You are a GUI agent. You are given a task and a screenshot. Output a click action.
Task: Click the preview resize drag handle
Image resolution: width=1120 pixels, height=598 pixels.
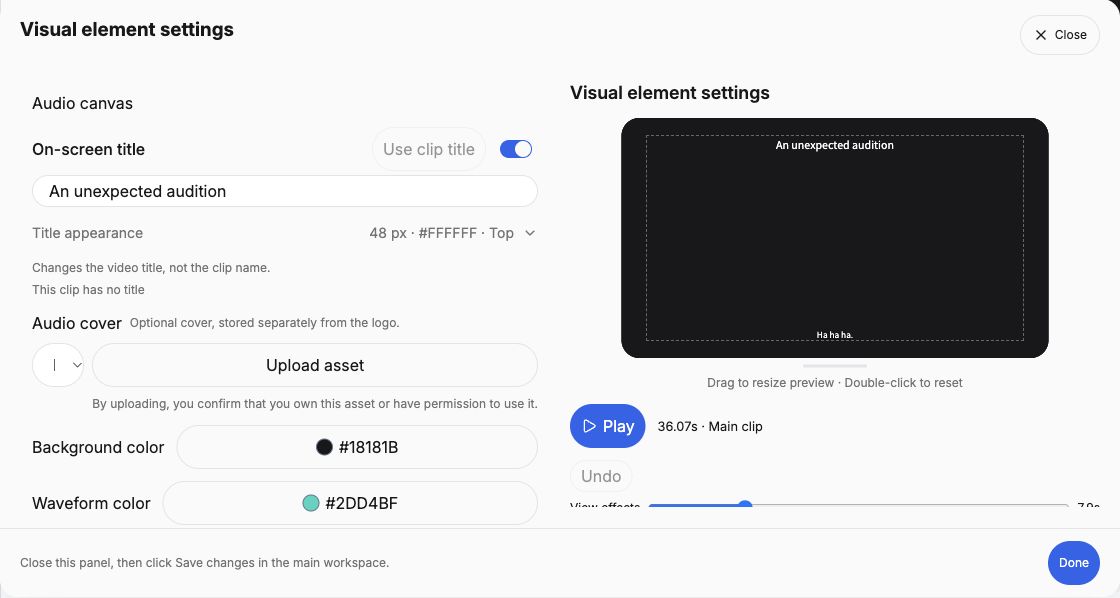[834, 366]
